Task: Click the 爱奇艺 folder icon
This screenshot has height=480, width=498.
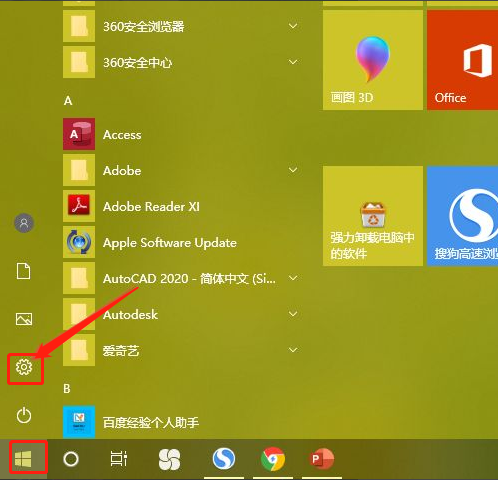Action: [79, 350]
